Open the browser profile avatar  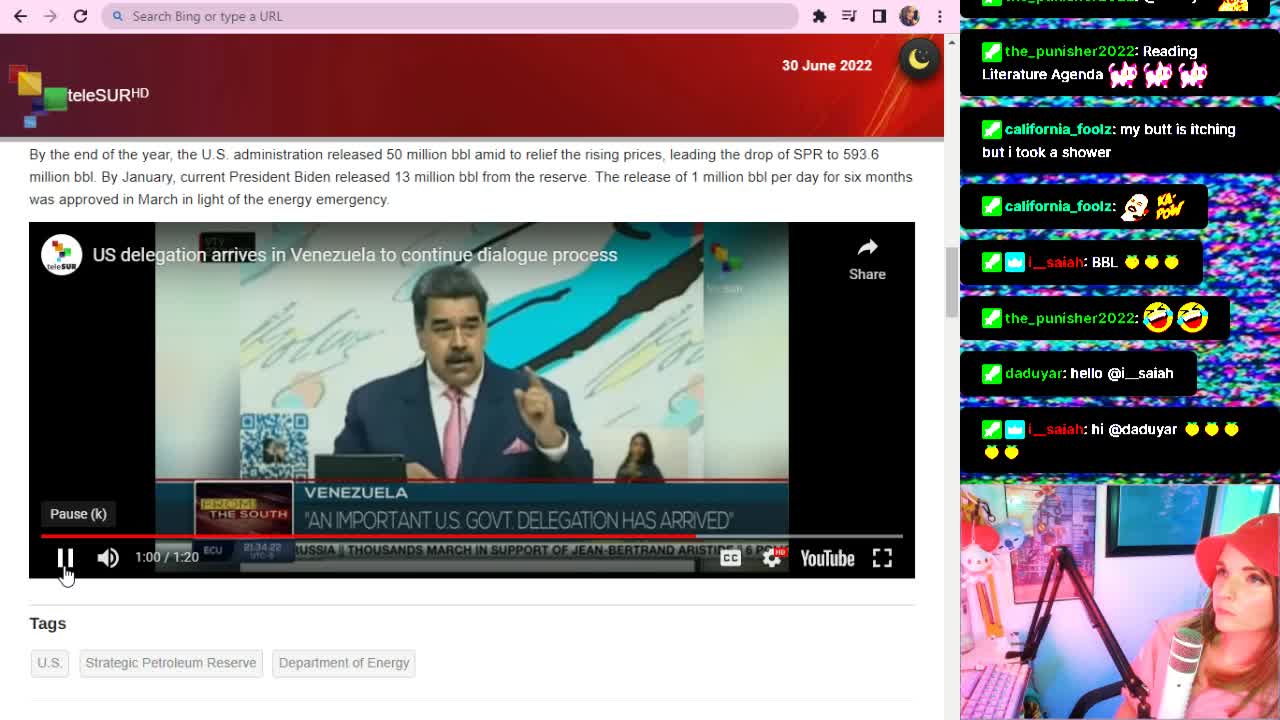coord(909,16)
